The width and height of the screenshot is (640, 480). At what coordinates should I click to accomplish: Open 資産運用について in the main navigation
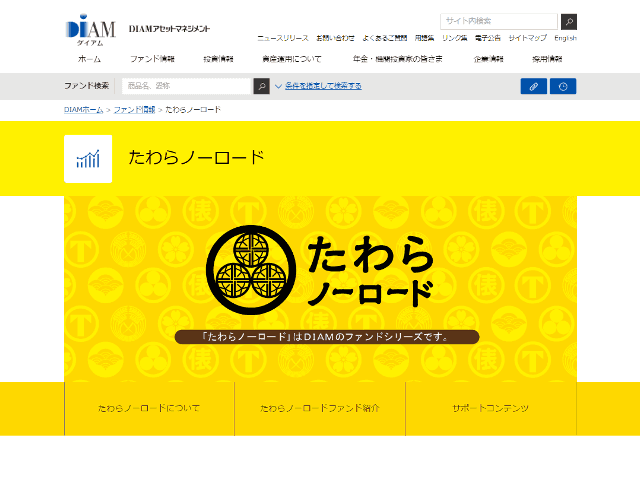click(x=292, y=59)
